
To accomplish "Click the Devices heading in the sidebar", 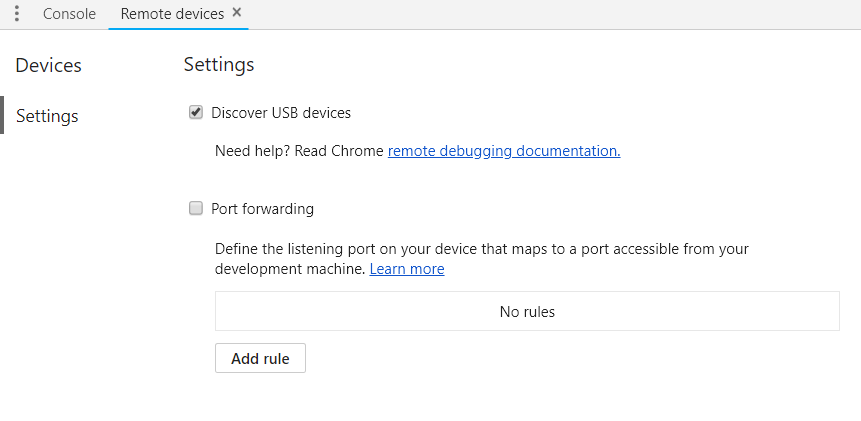I will pyautogui.click(x=48, y=66).
